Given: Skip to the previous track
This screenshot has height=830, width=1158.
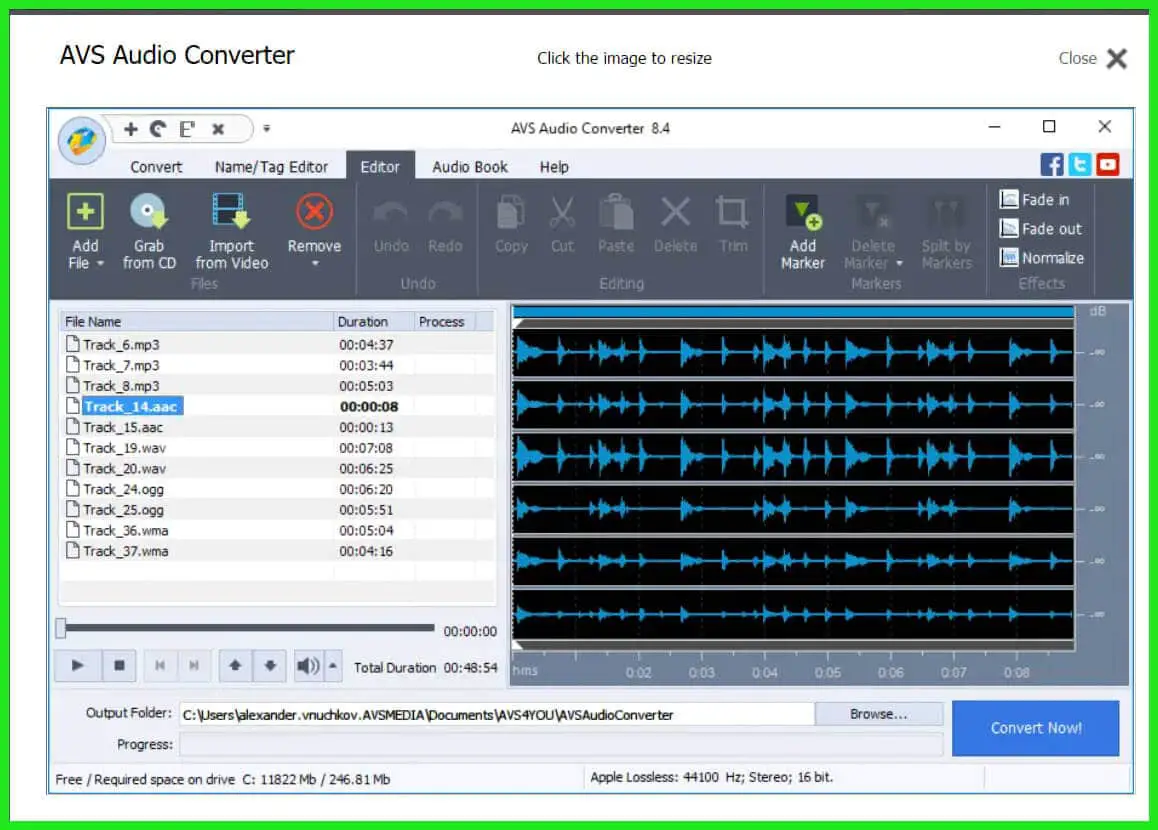Looking at the screenshot, I should point(160,666).
